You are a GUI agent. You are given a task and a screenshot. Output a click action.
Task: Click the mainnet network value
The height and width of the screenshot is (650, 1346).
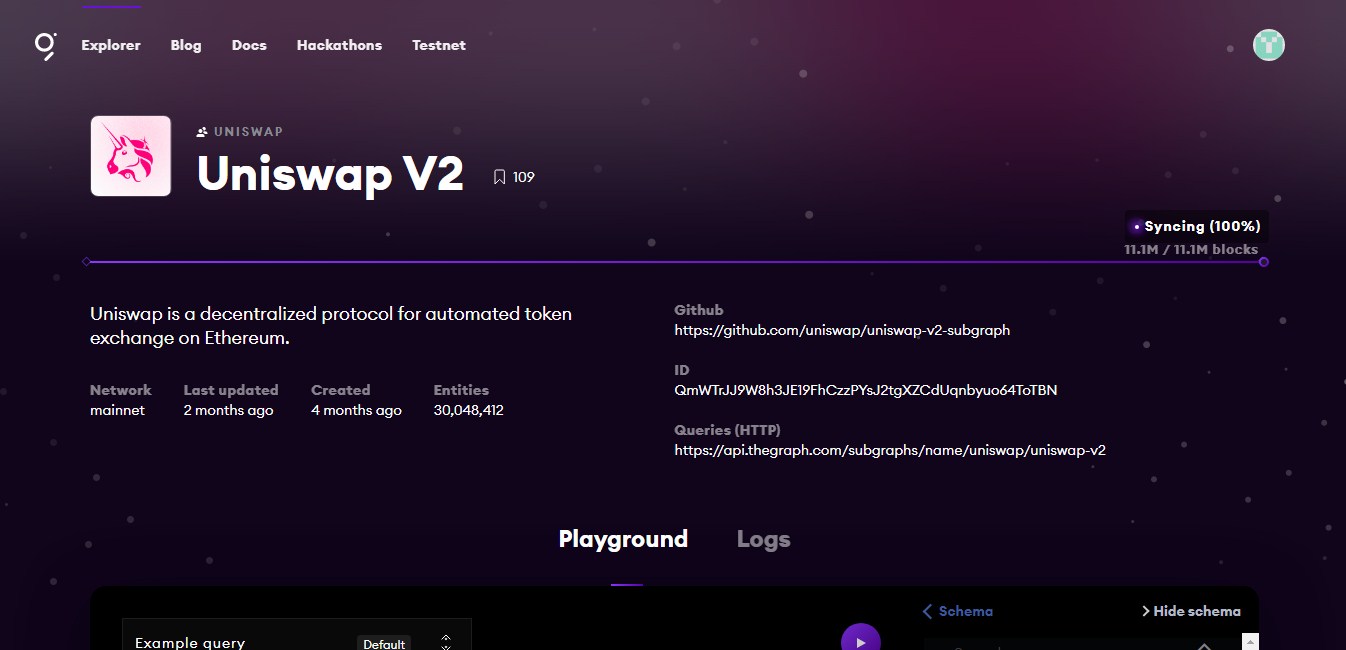[117, 410]
